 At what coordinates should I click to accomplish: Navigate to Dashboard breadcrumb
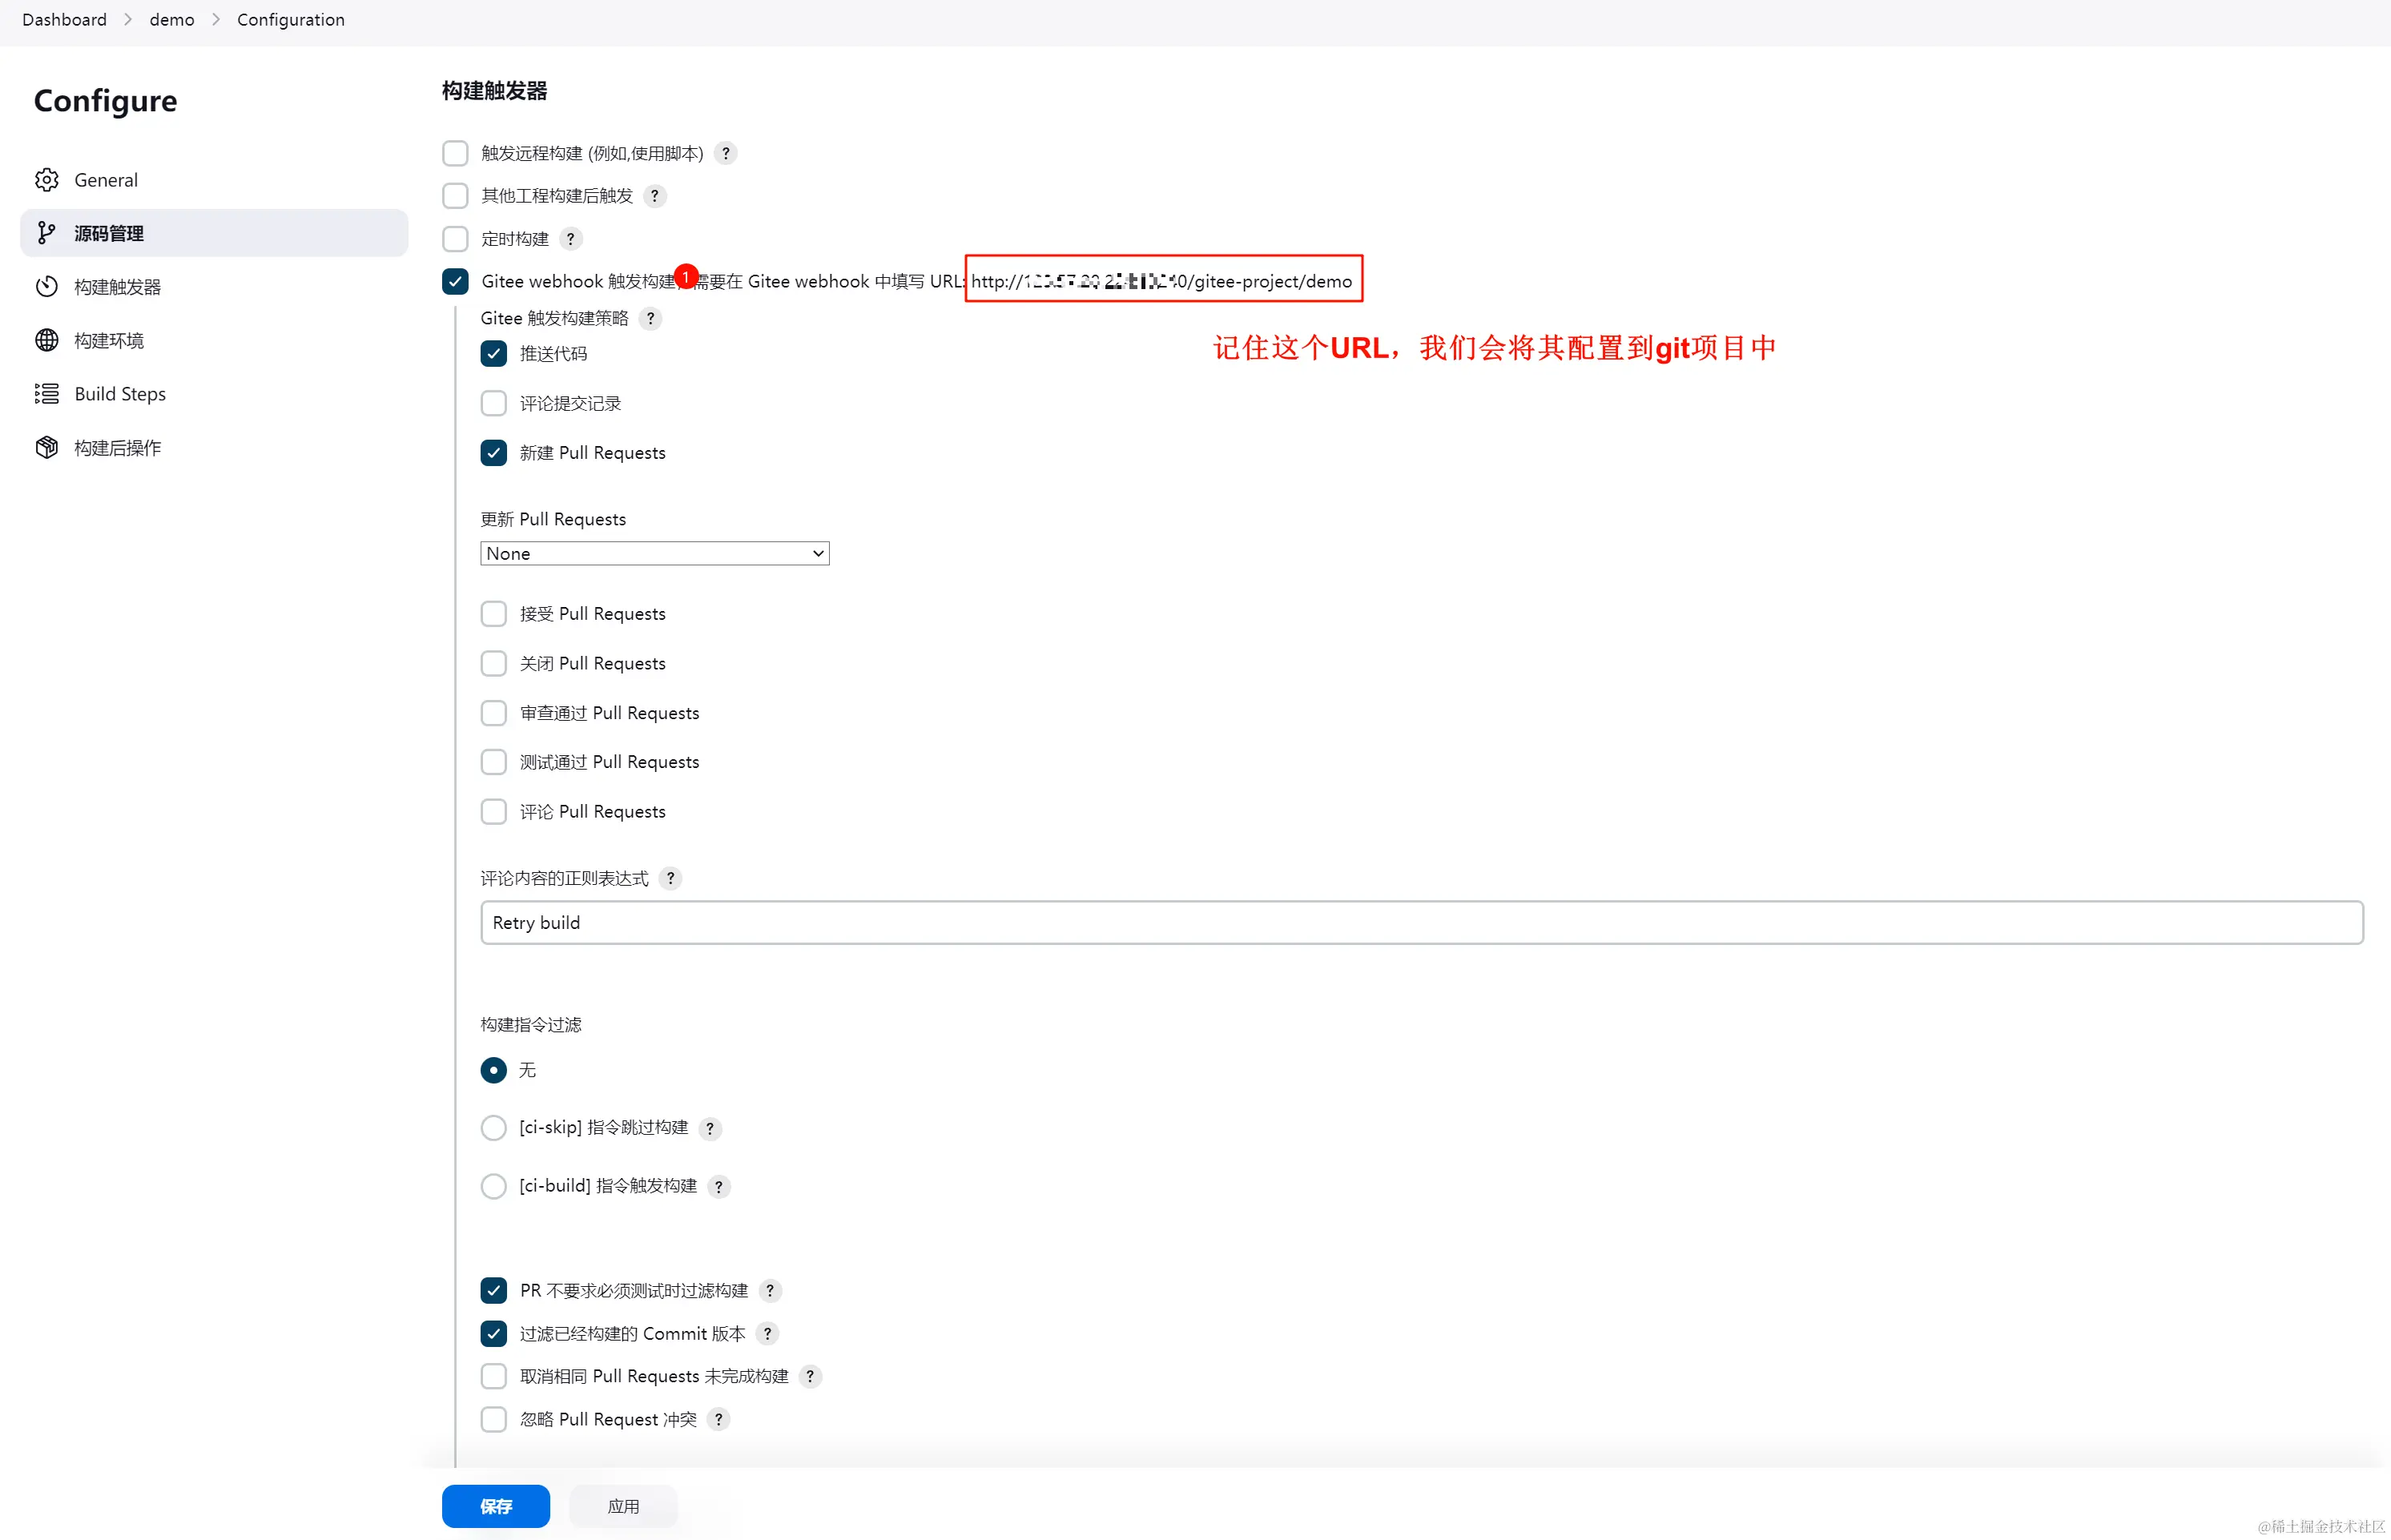coord(64,20)
